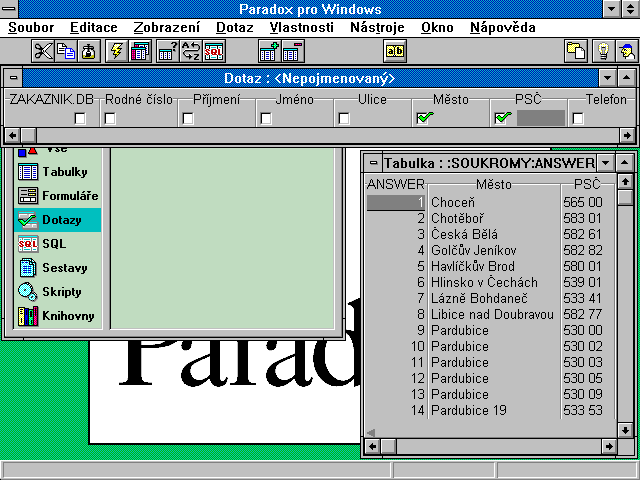Click the query window horizontal scroll thumb
Image resolution: width=640 pixels, height=480 pixels.
28,135
